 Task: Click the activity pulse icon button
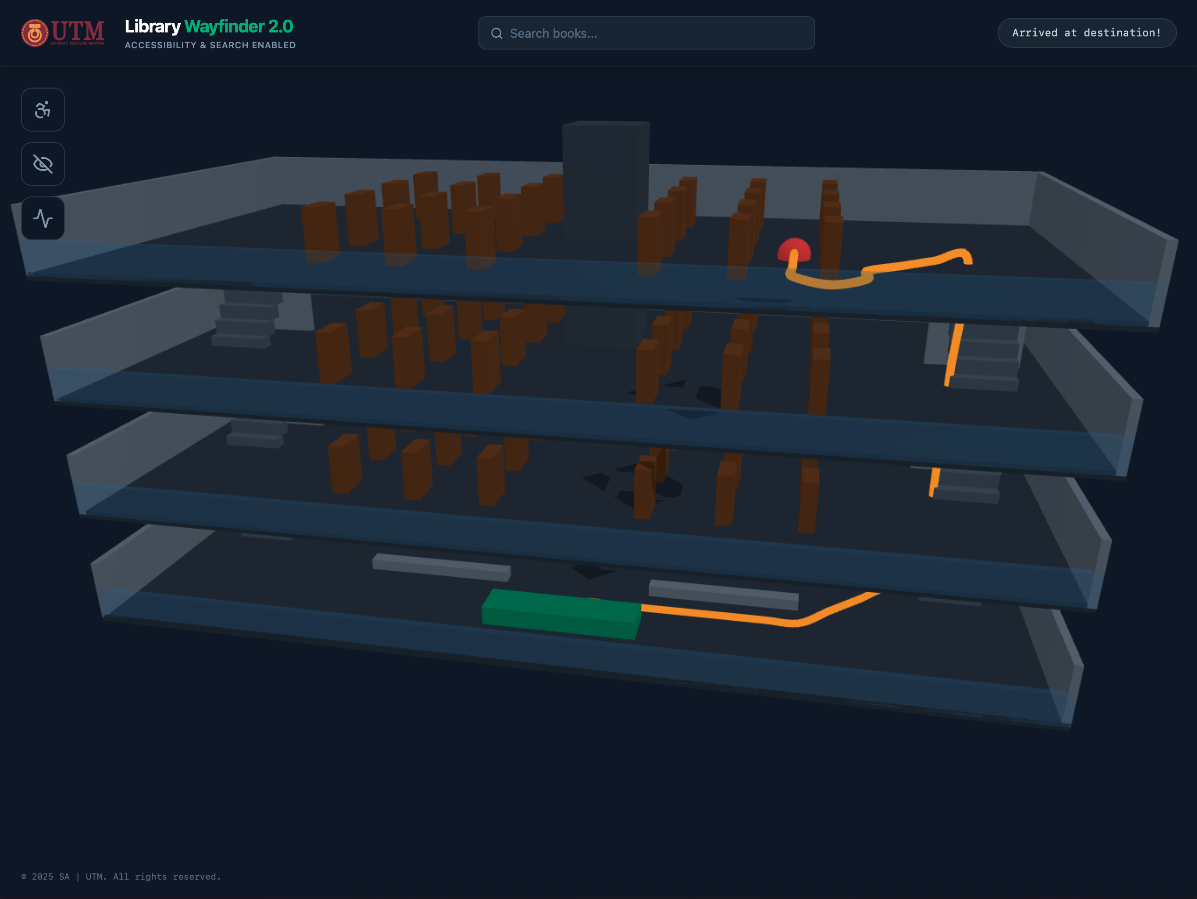43,218
